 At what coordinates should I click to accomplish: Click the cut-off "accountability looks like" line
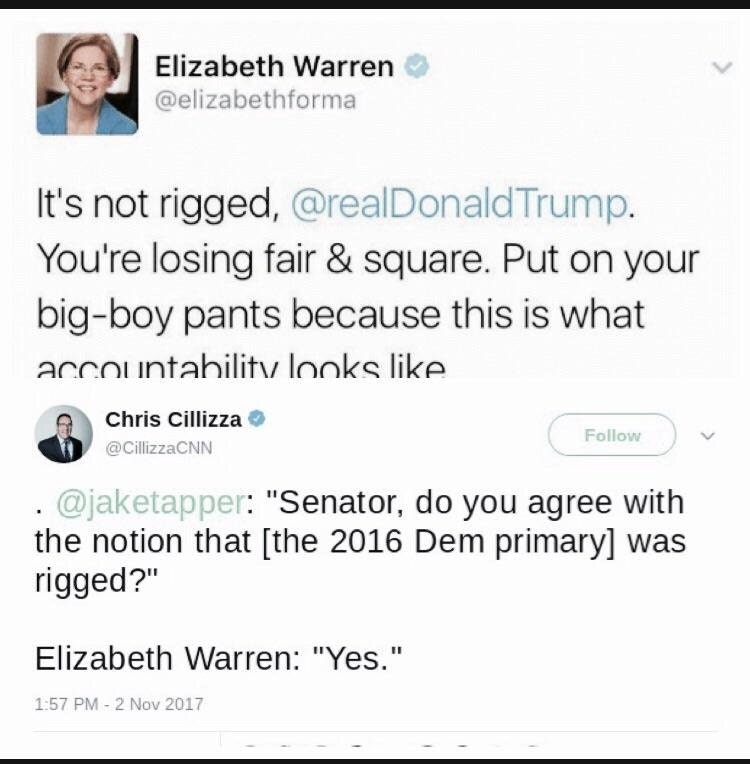tap(240, 367)
